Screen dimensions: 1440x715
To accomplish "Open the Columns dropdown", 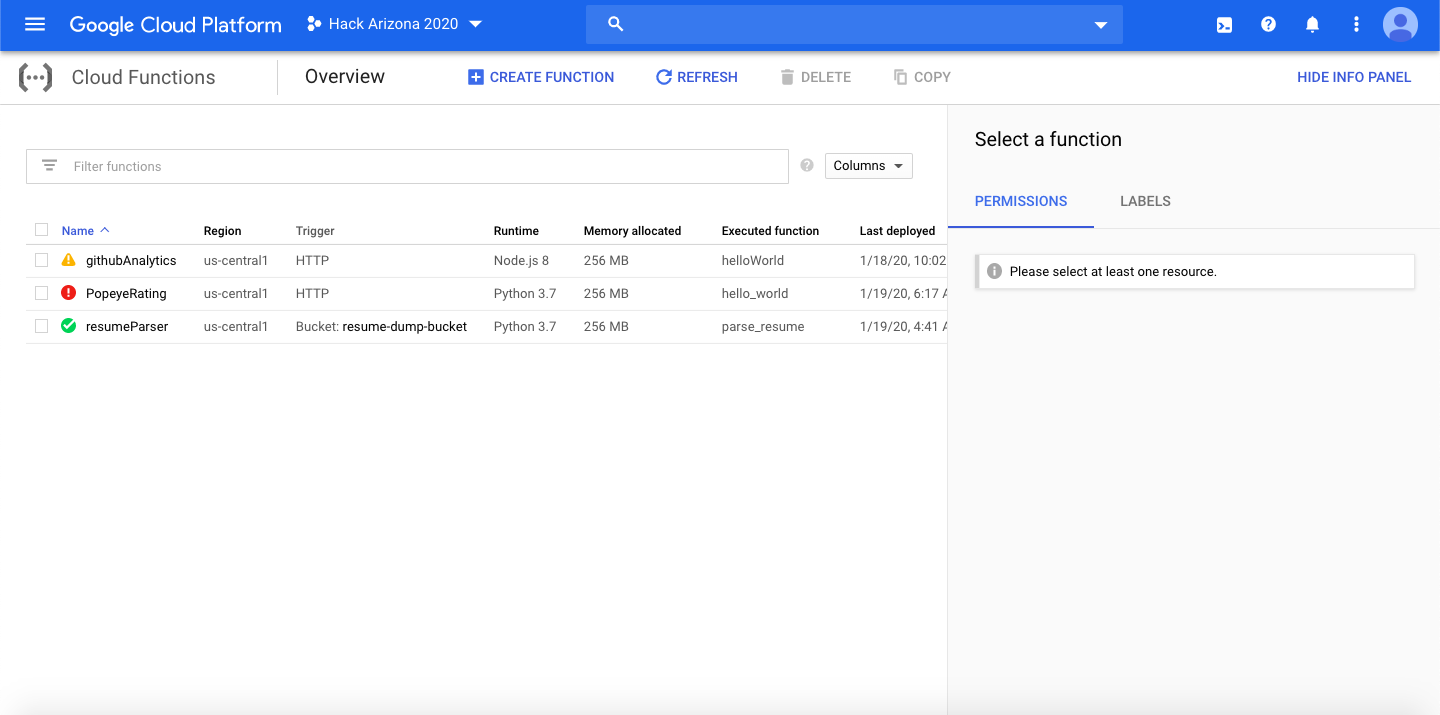I will pos(868,166).
